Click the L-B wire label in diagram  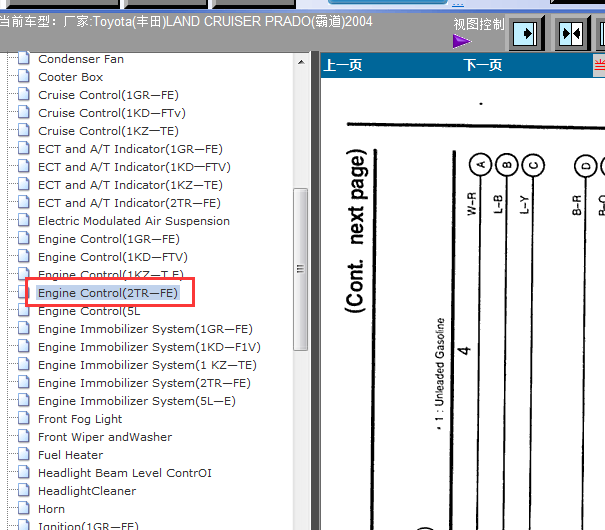click(499, 204)
